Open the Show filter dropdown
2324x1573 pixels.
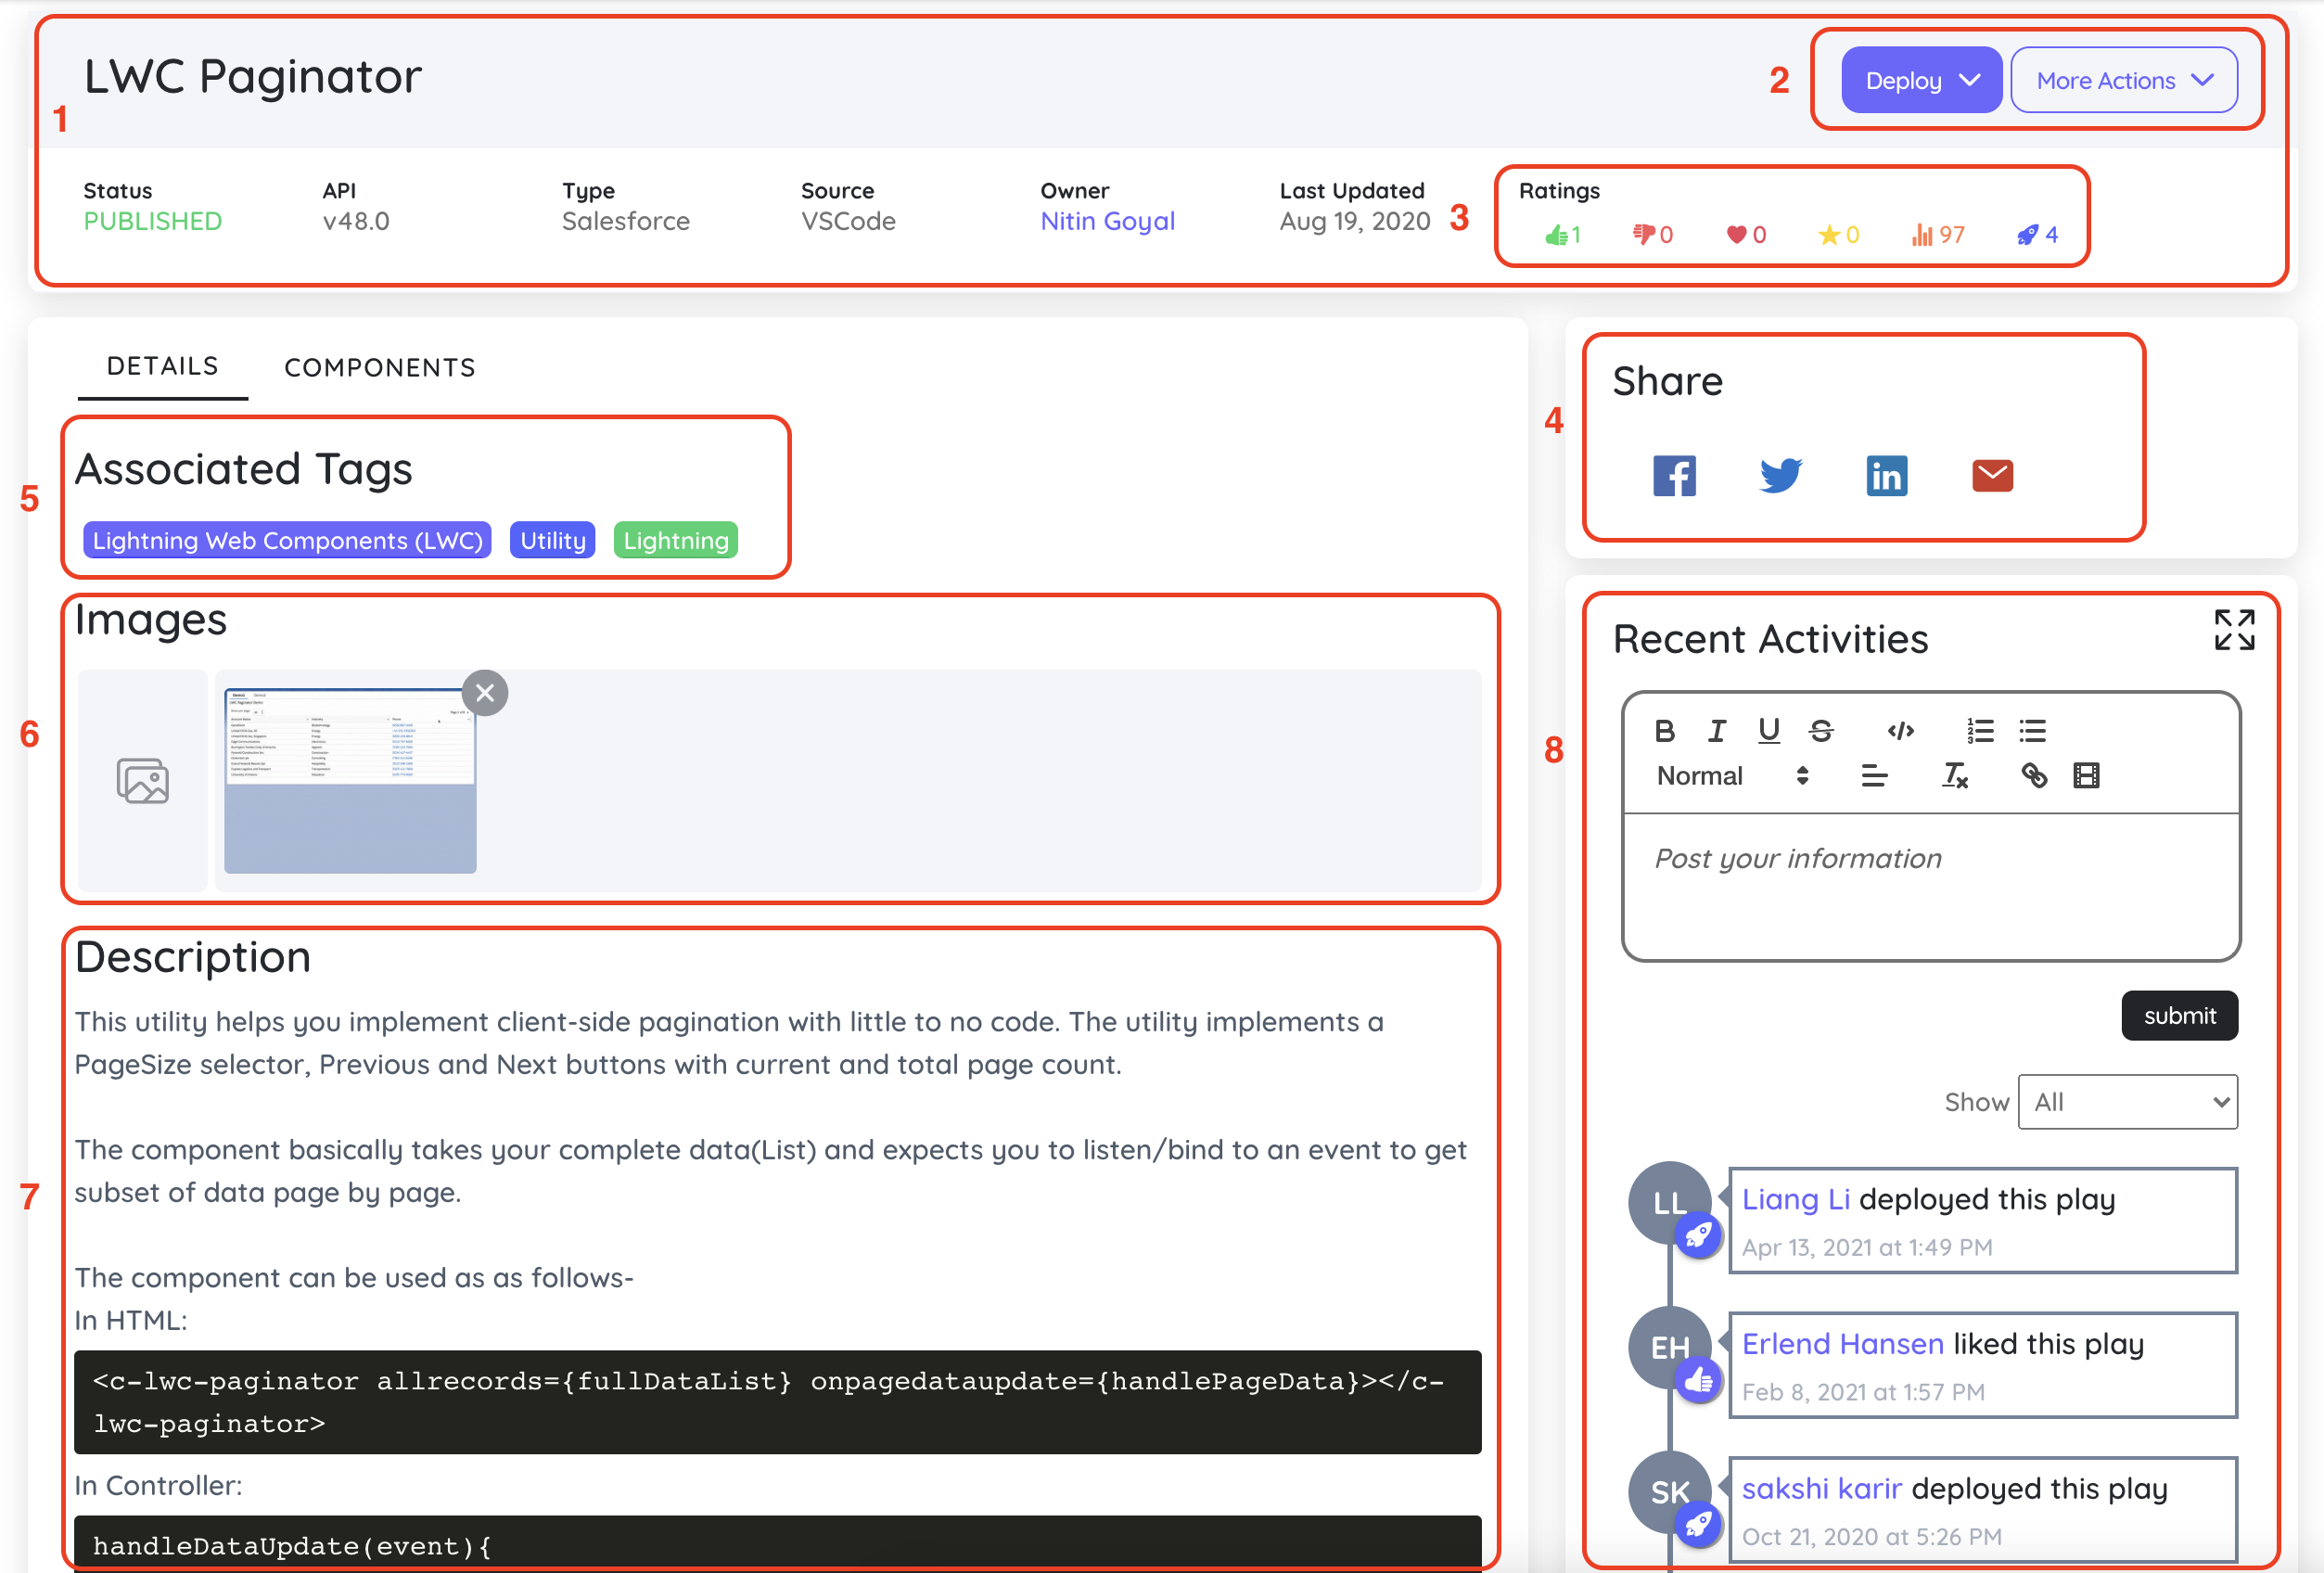[x=2128, y=1102]
